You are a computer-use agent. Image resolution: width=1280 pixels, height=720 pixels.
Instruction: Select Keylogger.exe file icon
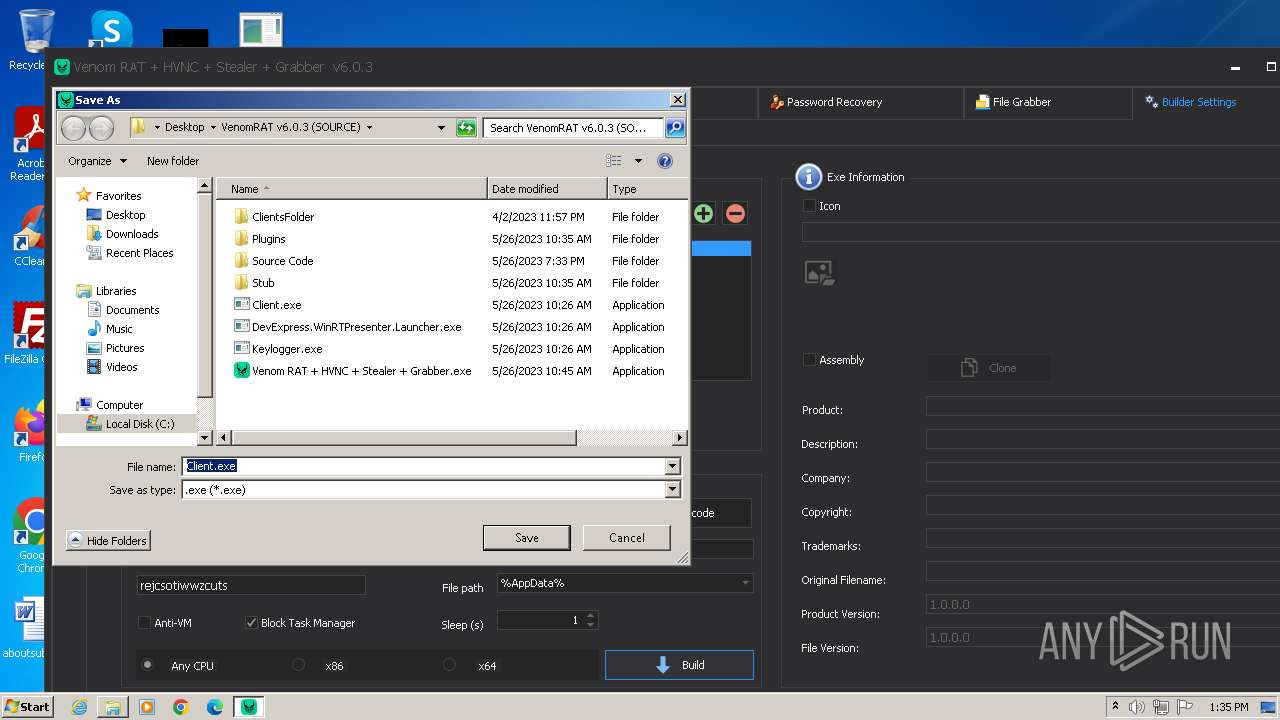241,349
